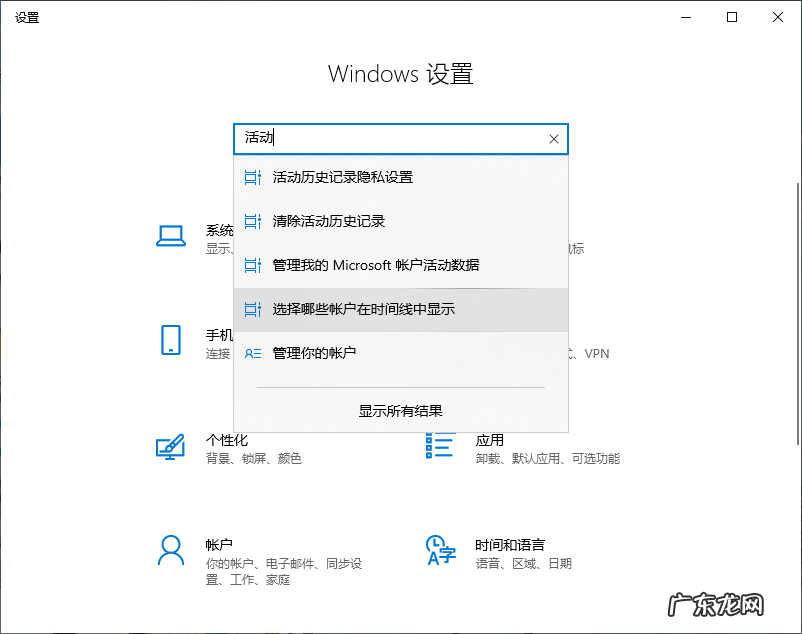Click the 活动历史记录隐私设置 suggestion icon
802x634 pixels.
click(253, 177)
